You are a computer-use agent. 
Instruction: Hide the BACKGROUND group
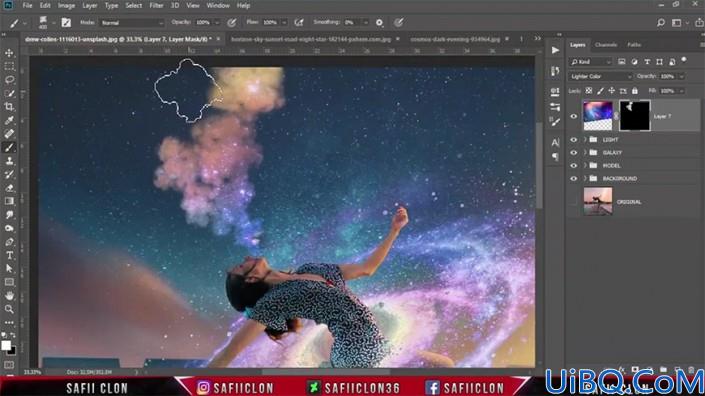coord(574,179)
